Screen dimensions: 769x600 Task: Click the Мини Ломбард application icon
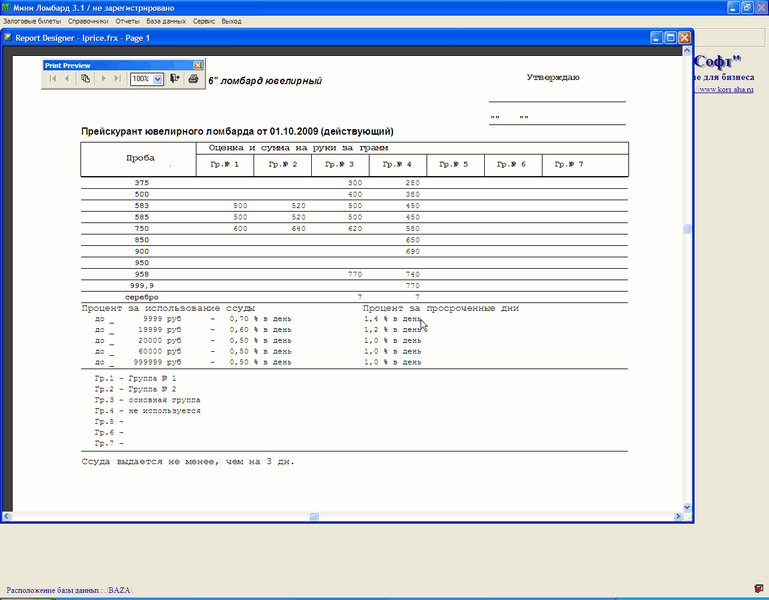6,7
